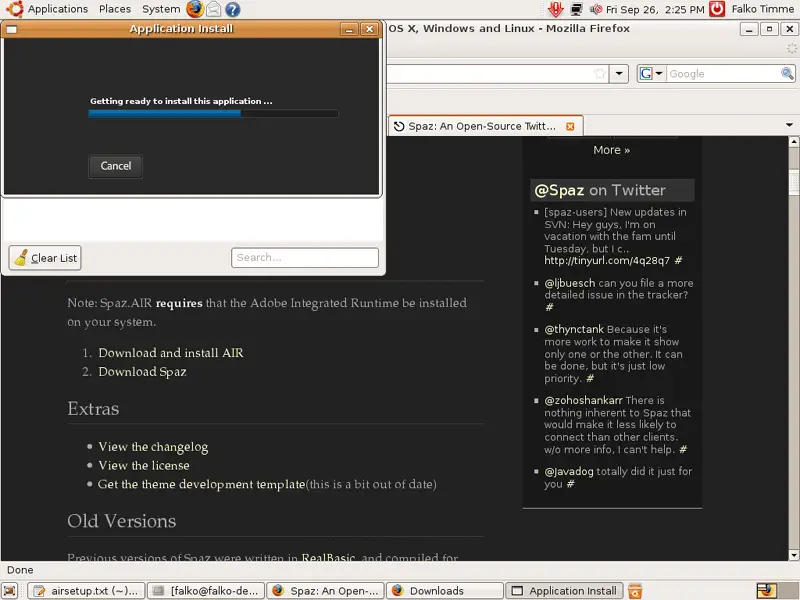Switch to Spaz Firefox taskbar item
Viewport: 800px width, 600px height.
pyautogui.click(x=326, y=591)
